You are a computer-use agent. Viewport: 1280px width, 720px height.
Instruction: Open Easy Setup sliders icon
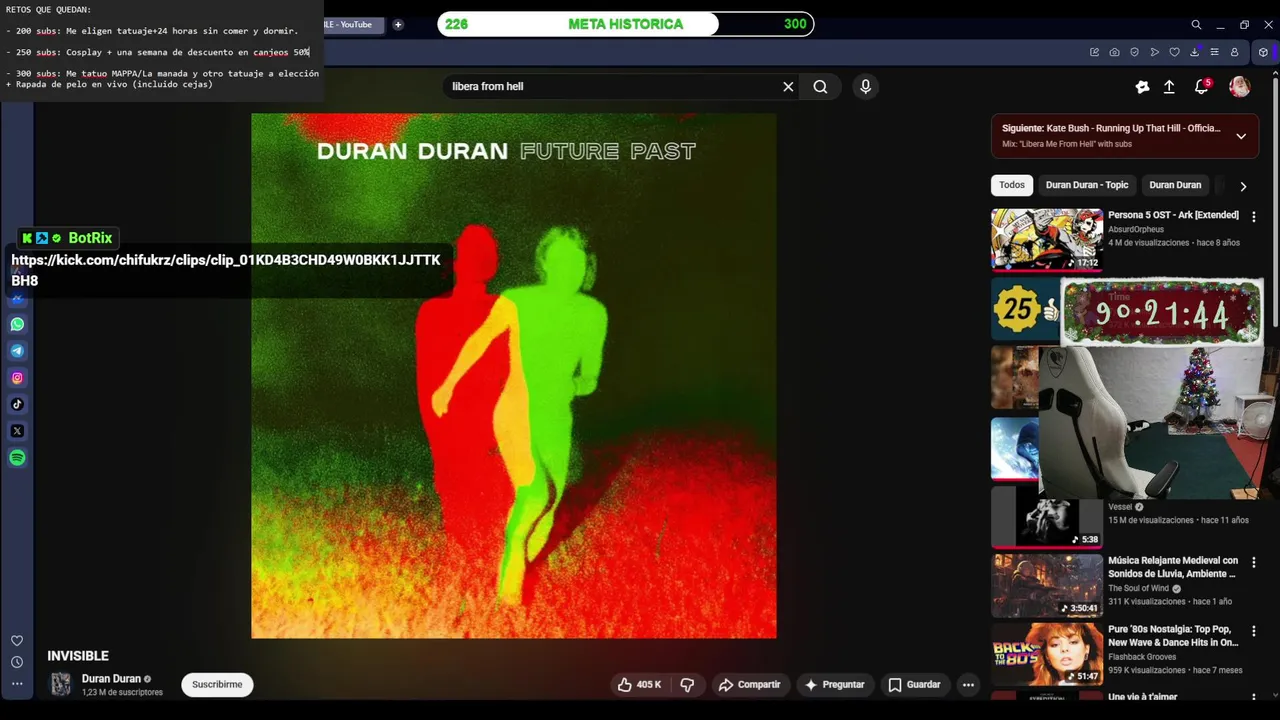[x=1214, y=52]
